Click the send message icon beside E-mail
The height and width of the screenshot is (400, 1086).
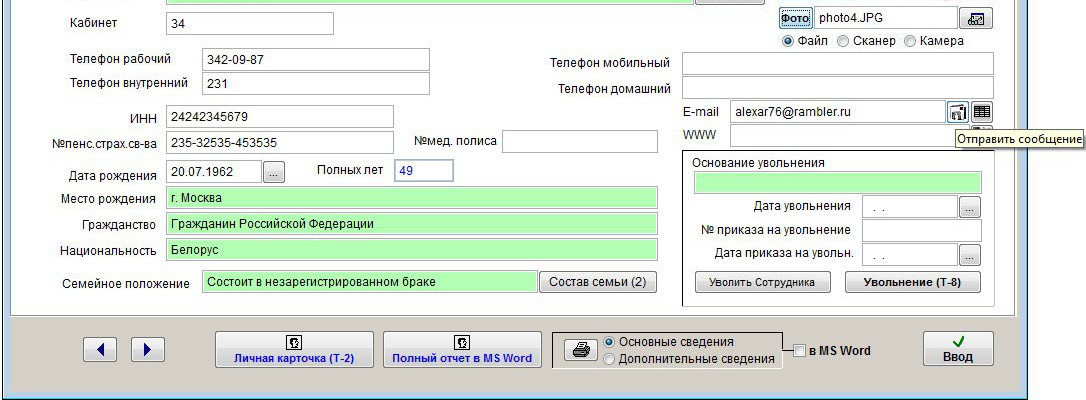pyautogui.click(x=958, y=112)
